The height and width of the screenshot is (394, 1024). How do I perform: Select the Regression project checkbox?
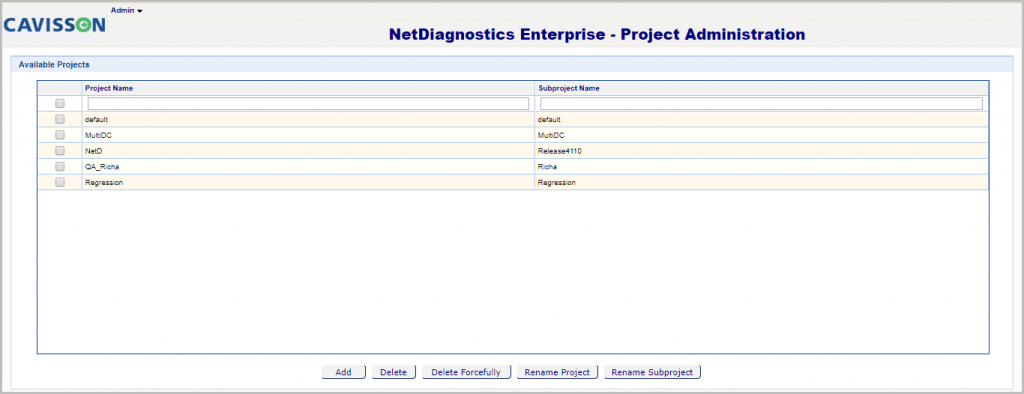[x=60, y=182]
